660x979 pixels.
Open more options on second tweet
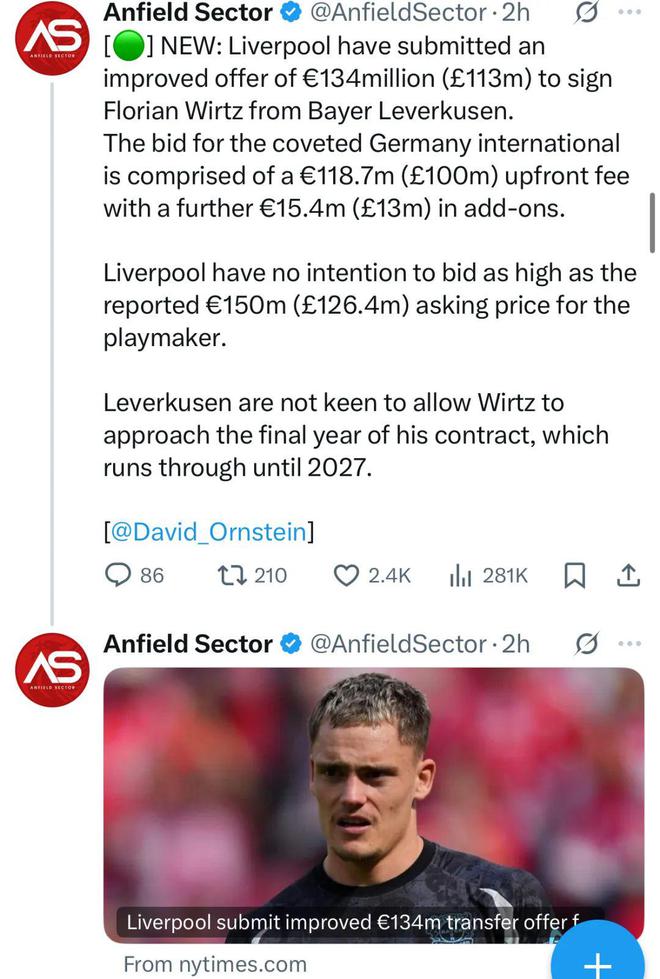pyautogui.click(x=628, y=644)
